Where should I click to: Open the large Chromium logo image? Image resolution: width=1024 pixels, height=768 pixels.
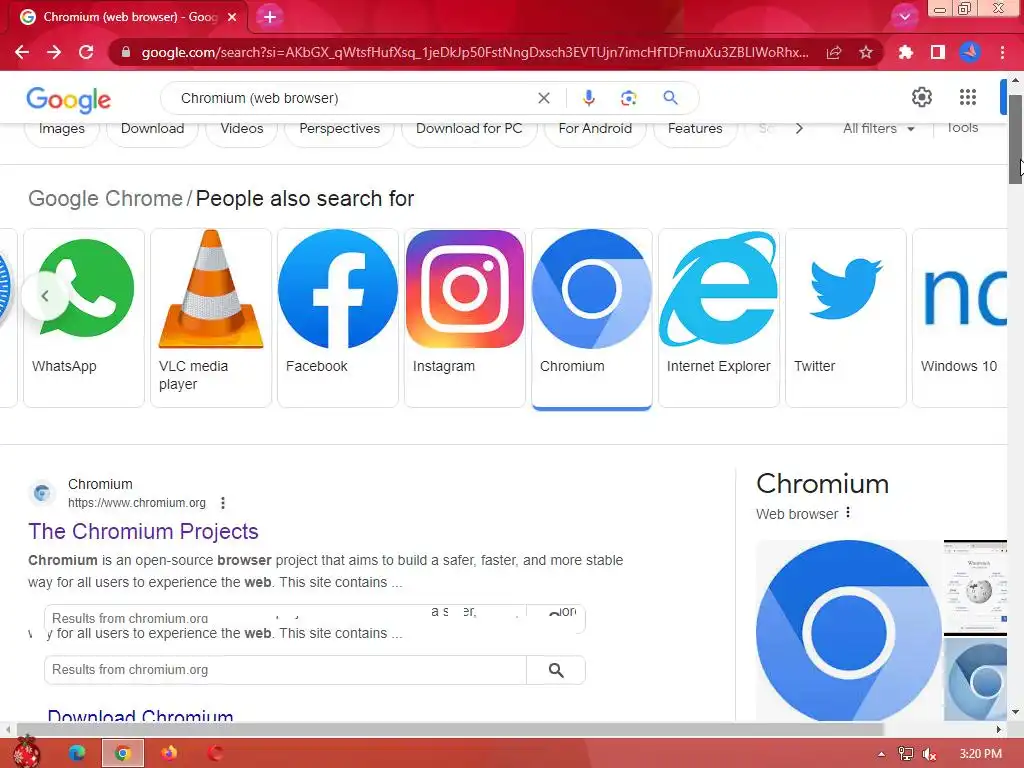pos(849,631)
